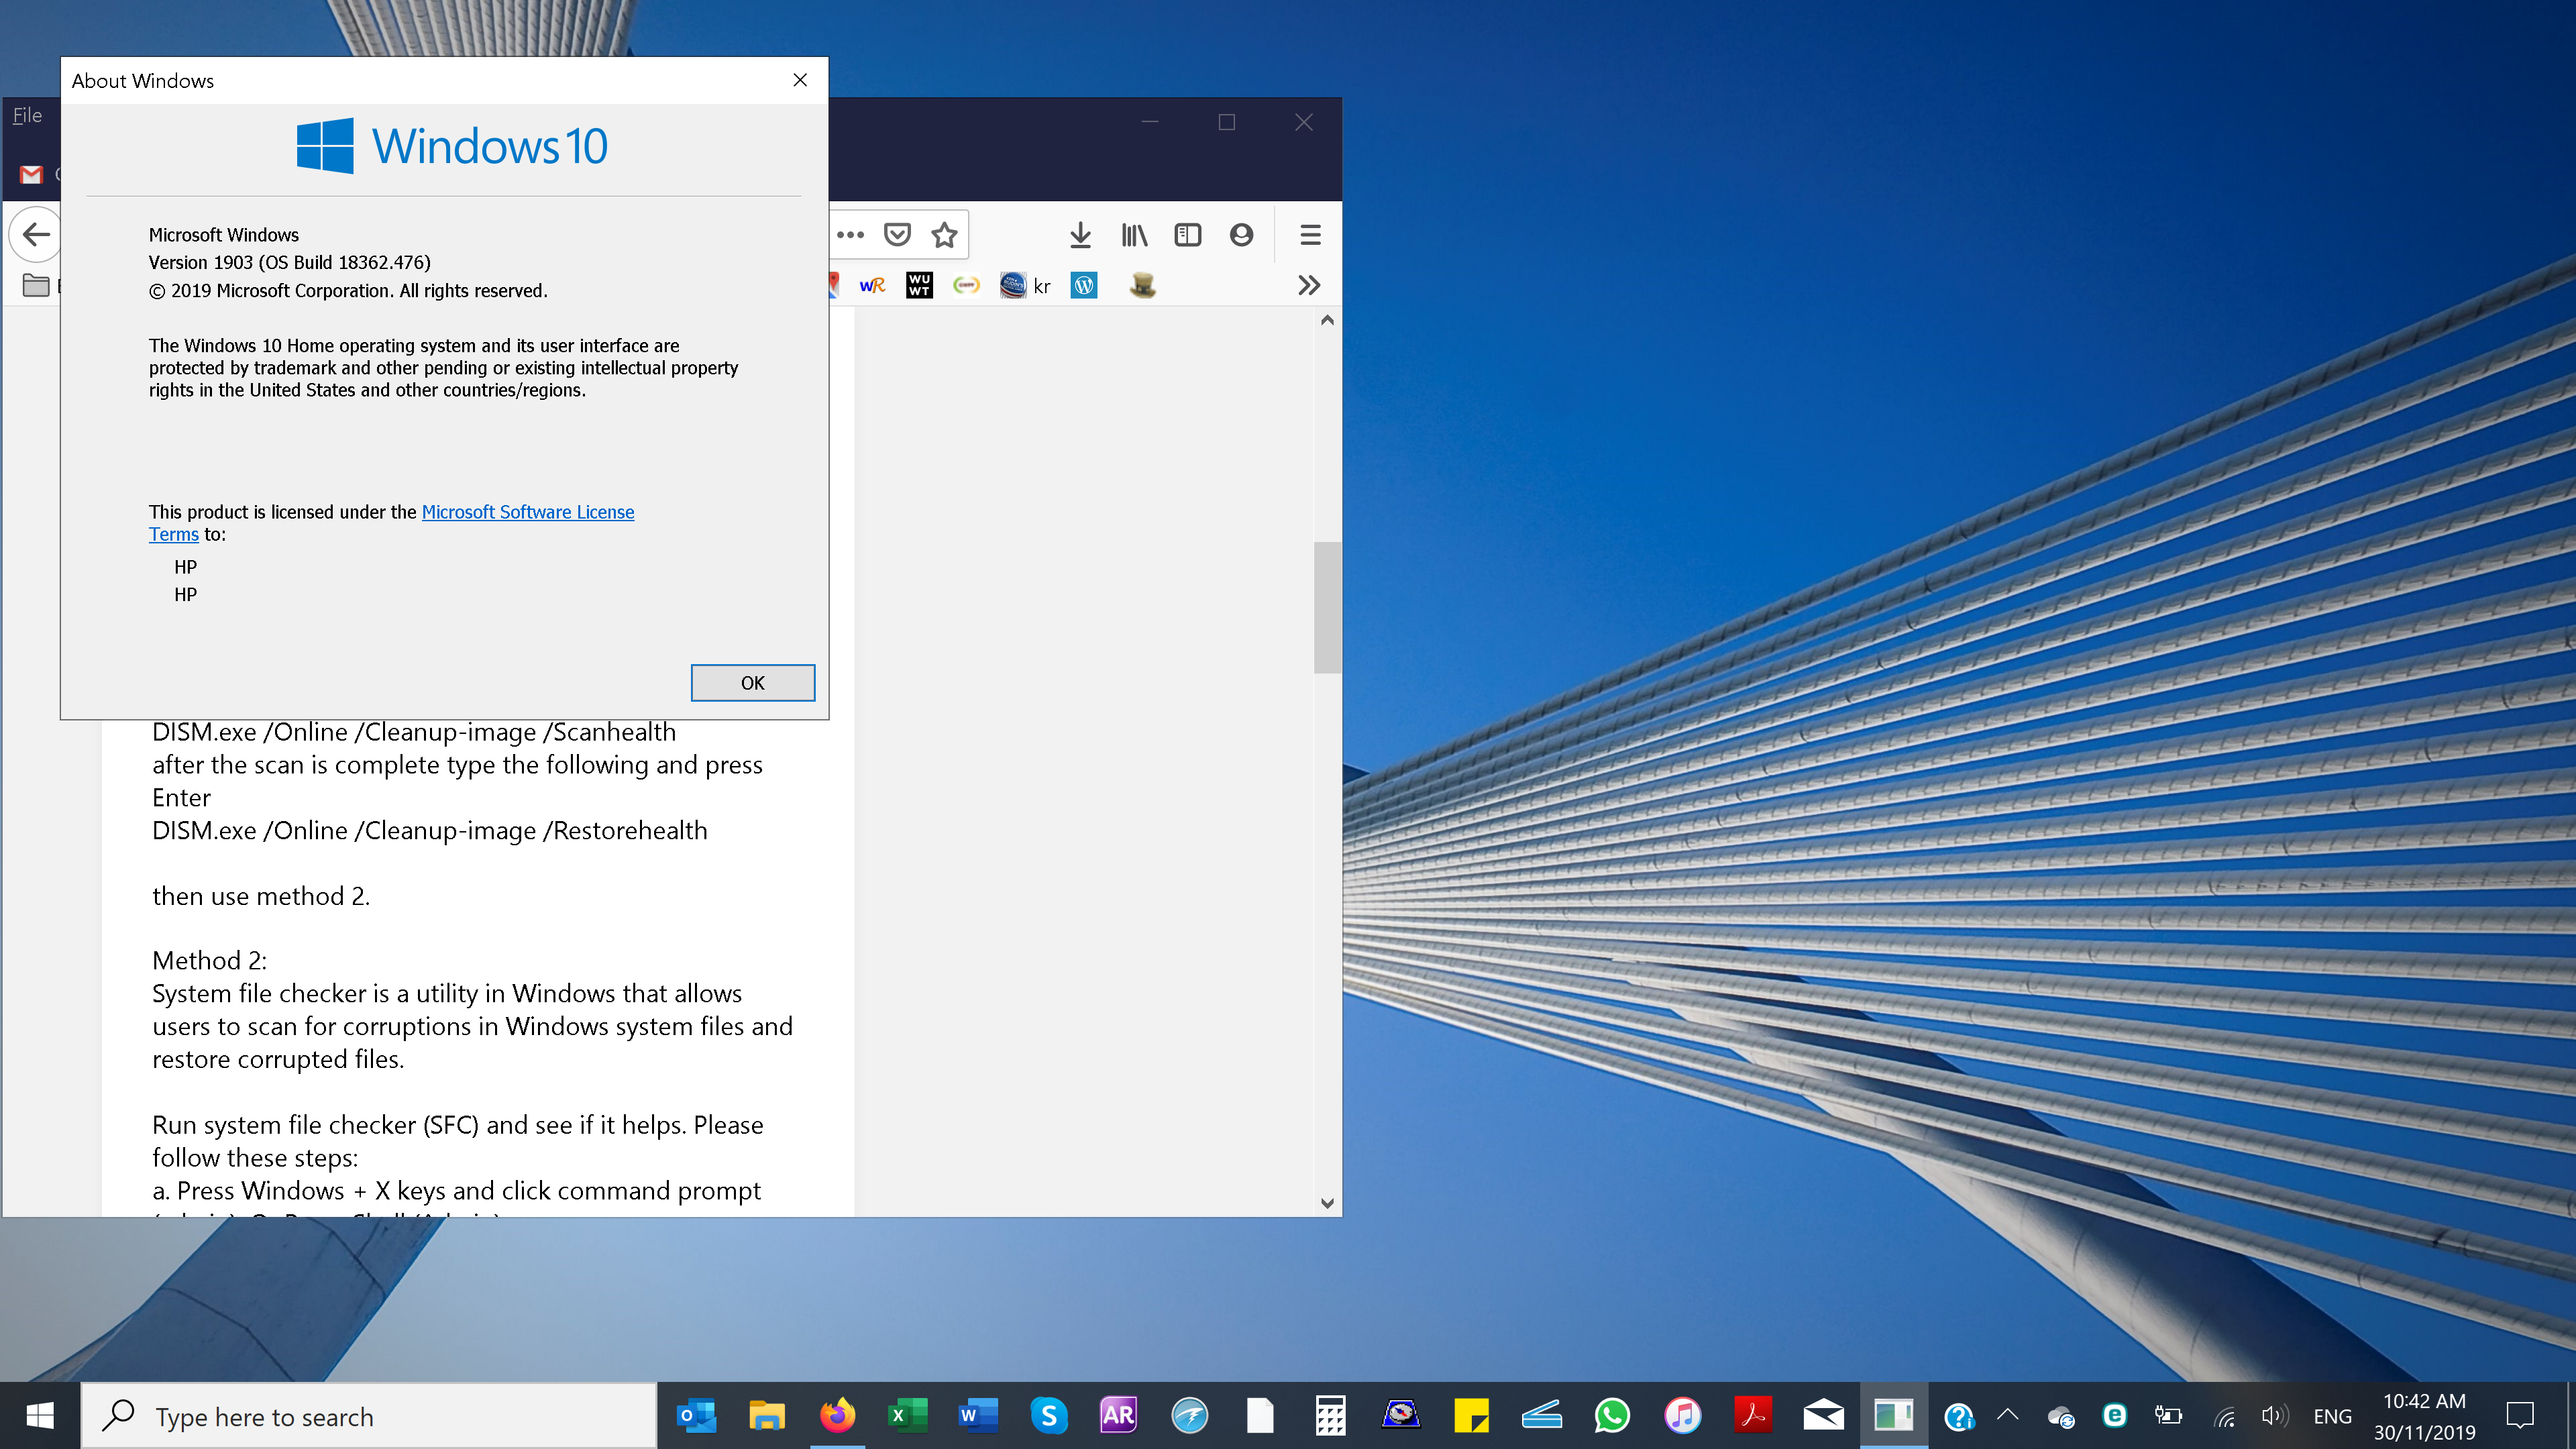
Task: Open the Firefox Downloads panel
Action: pyautogui.click(x=1080, y=235)
